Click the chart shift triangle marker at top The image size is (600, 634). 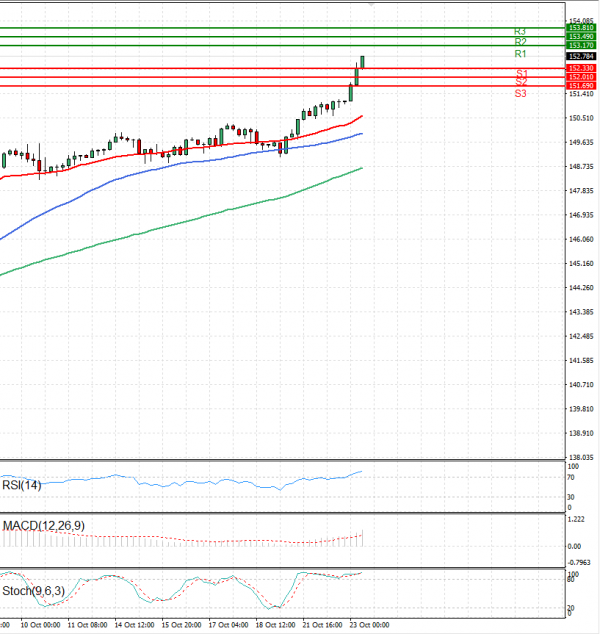click(x=372, y=5)
